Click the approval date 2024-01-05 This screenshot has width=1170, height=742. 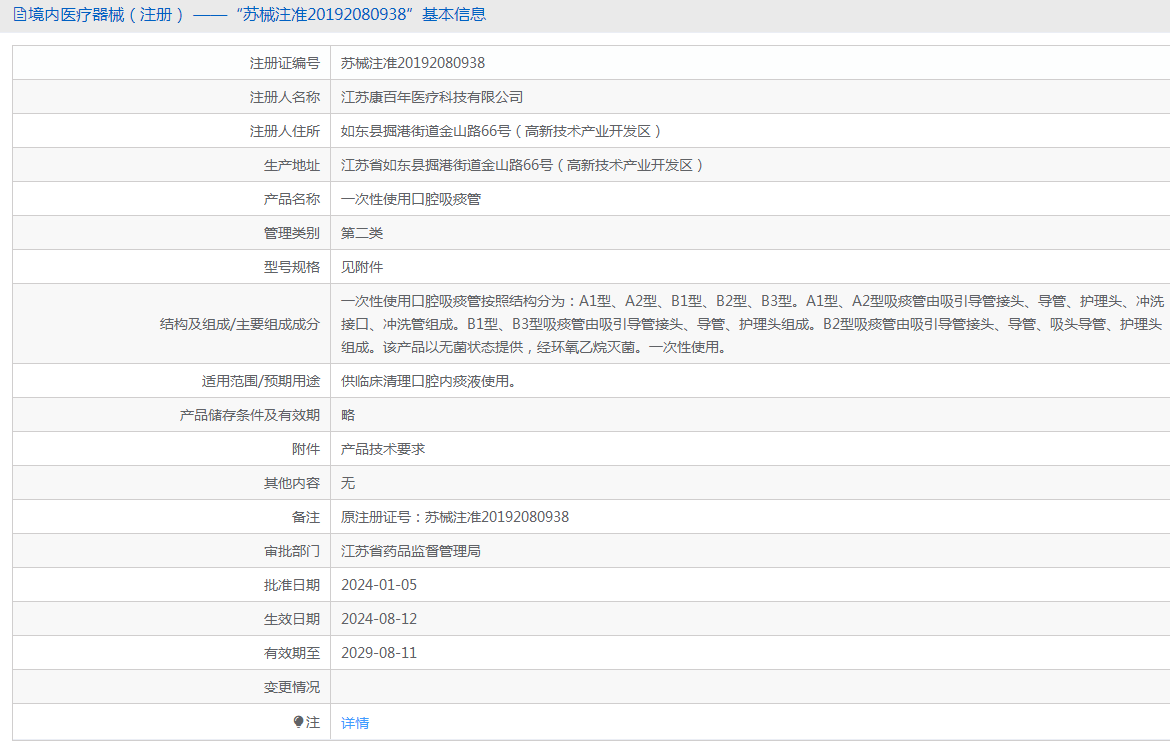[x=379, y=585]
